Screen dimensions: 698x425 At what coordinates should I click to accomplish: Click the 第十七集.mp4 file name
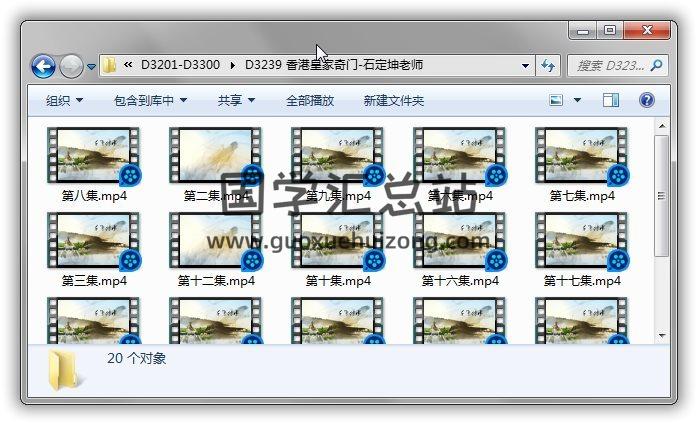[x=582, y=281]
